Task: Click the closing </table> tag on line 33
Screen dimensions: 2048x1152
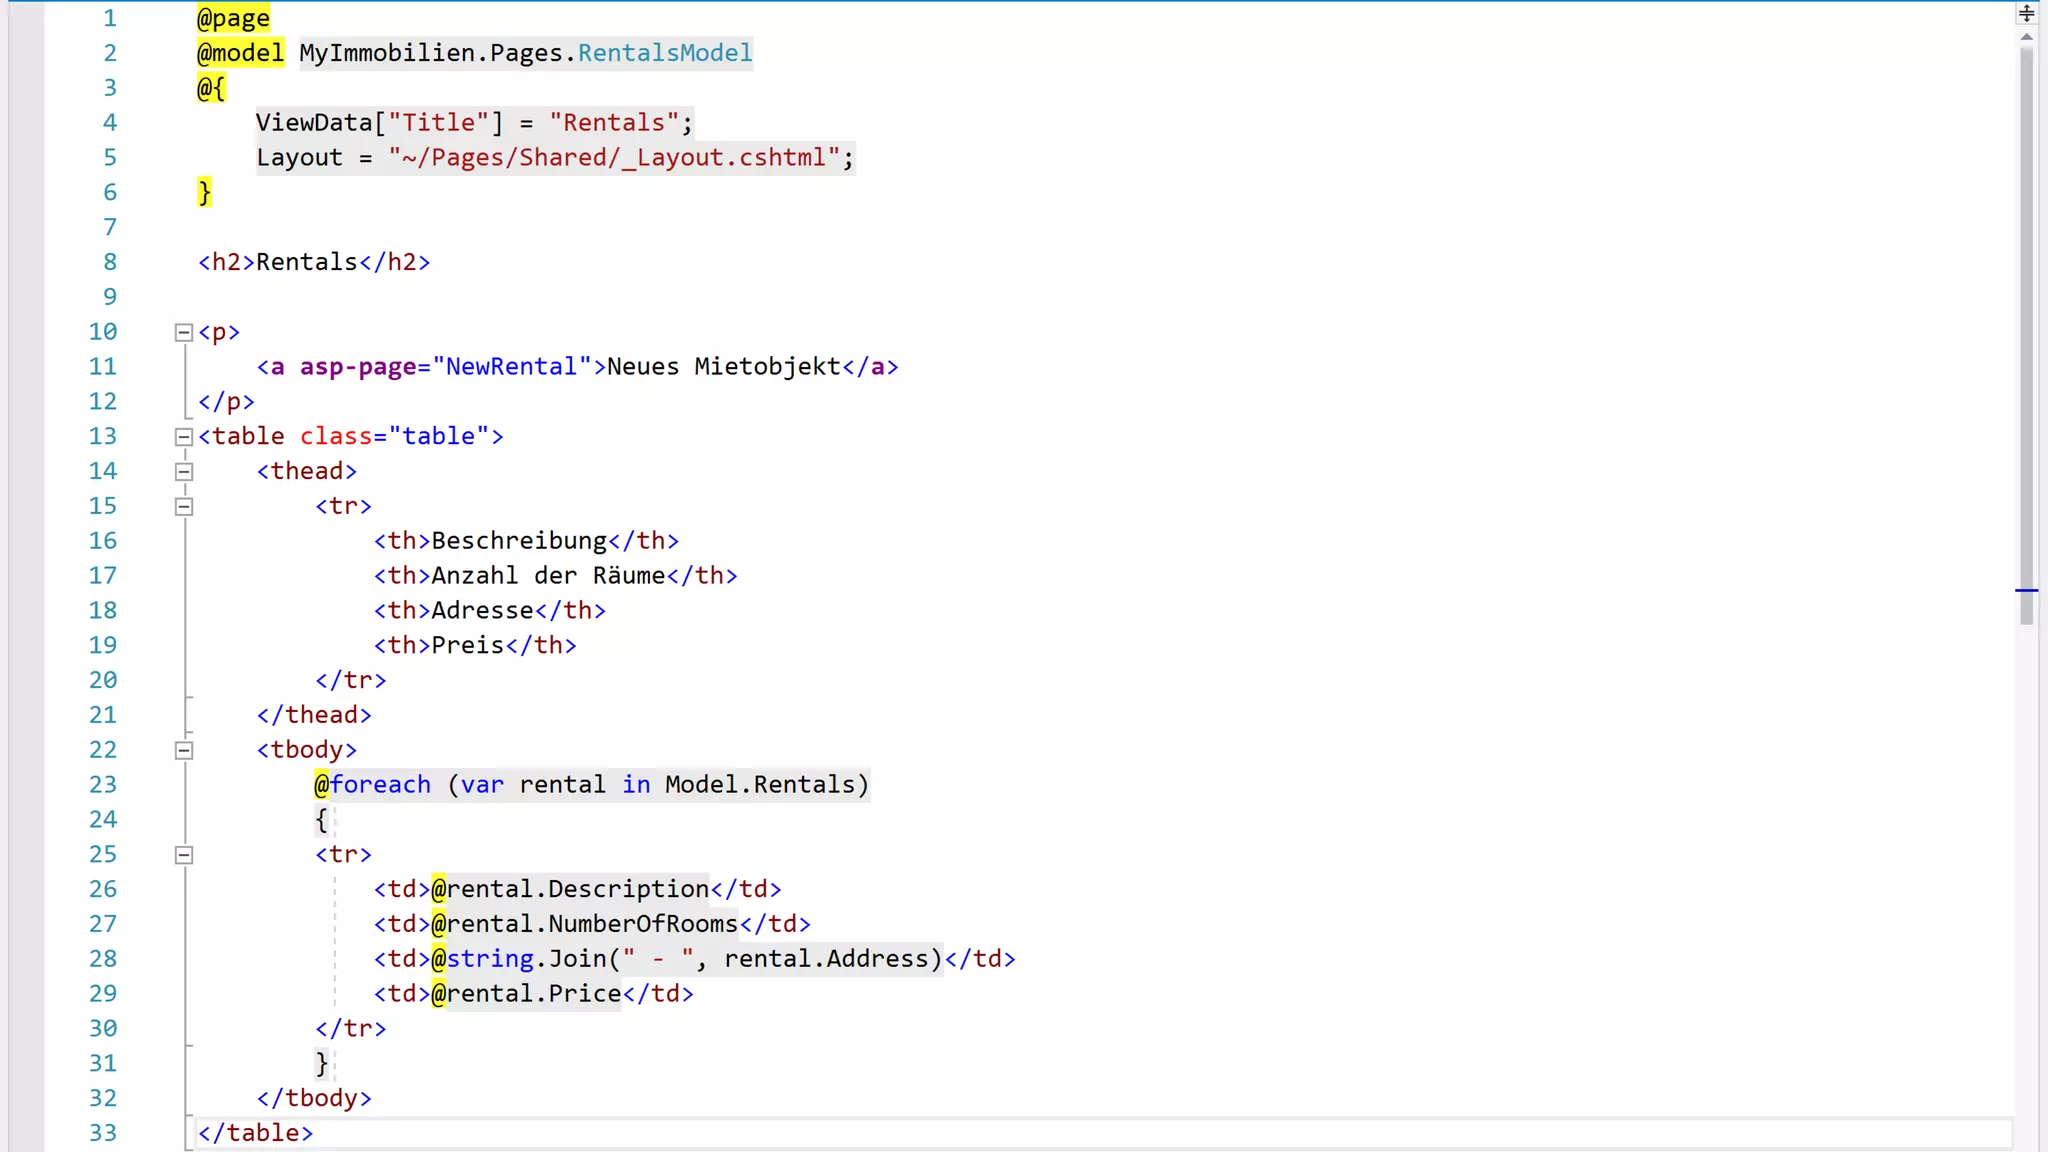Action: tap(256, 1133)
